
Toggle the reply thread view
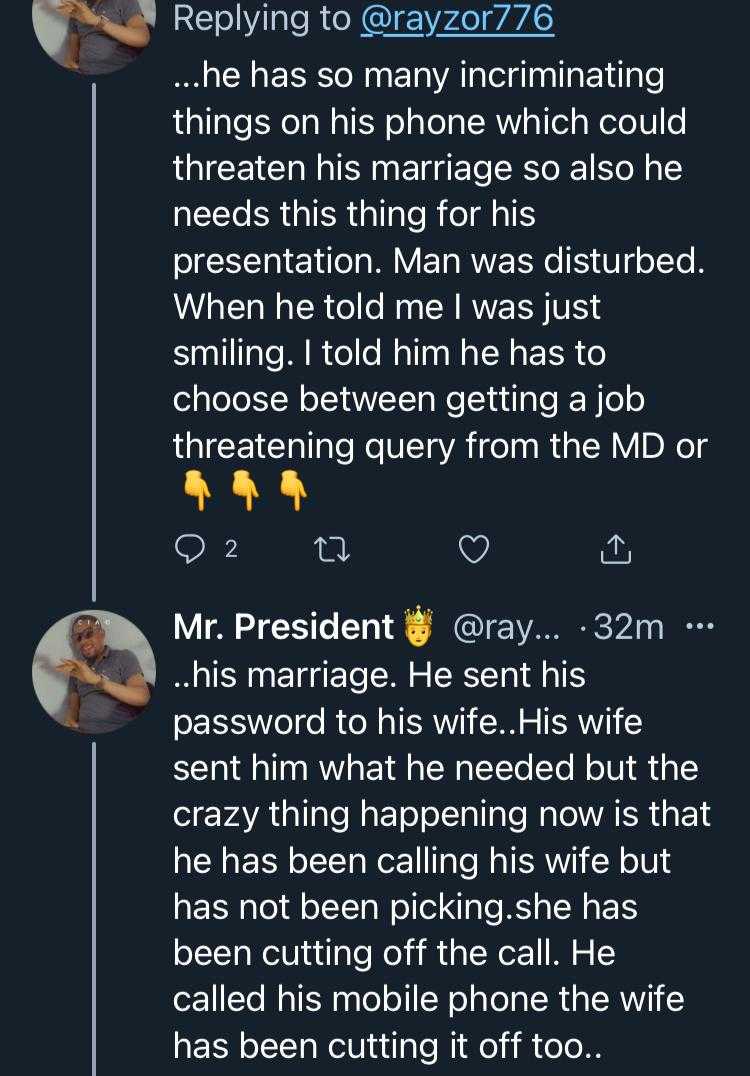point(191,548)
